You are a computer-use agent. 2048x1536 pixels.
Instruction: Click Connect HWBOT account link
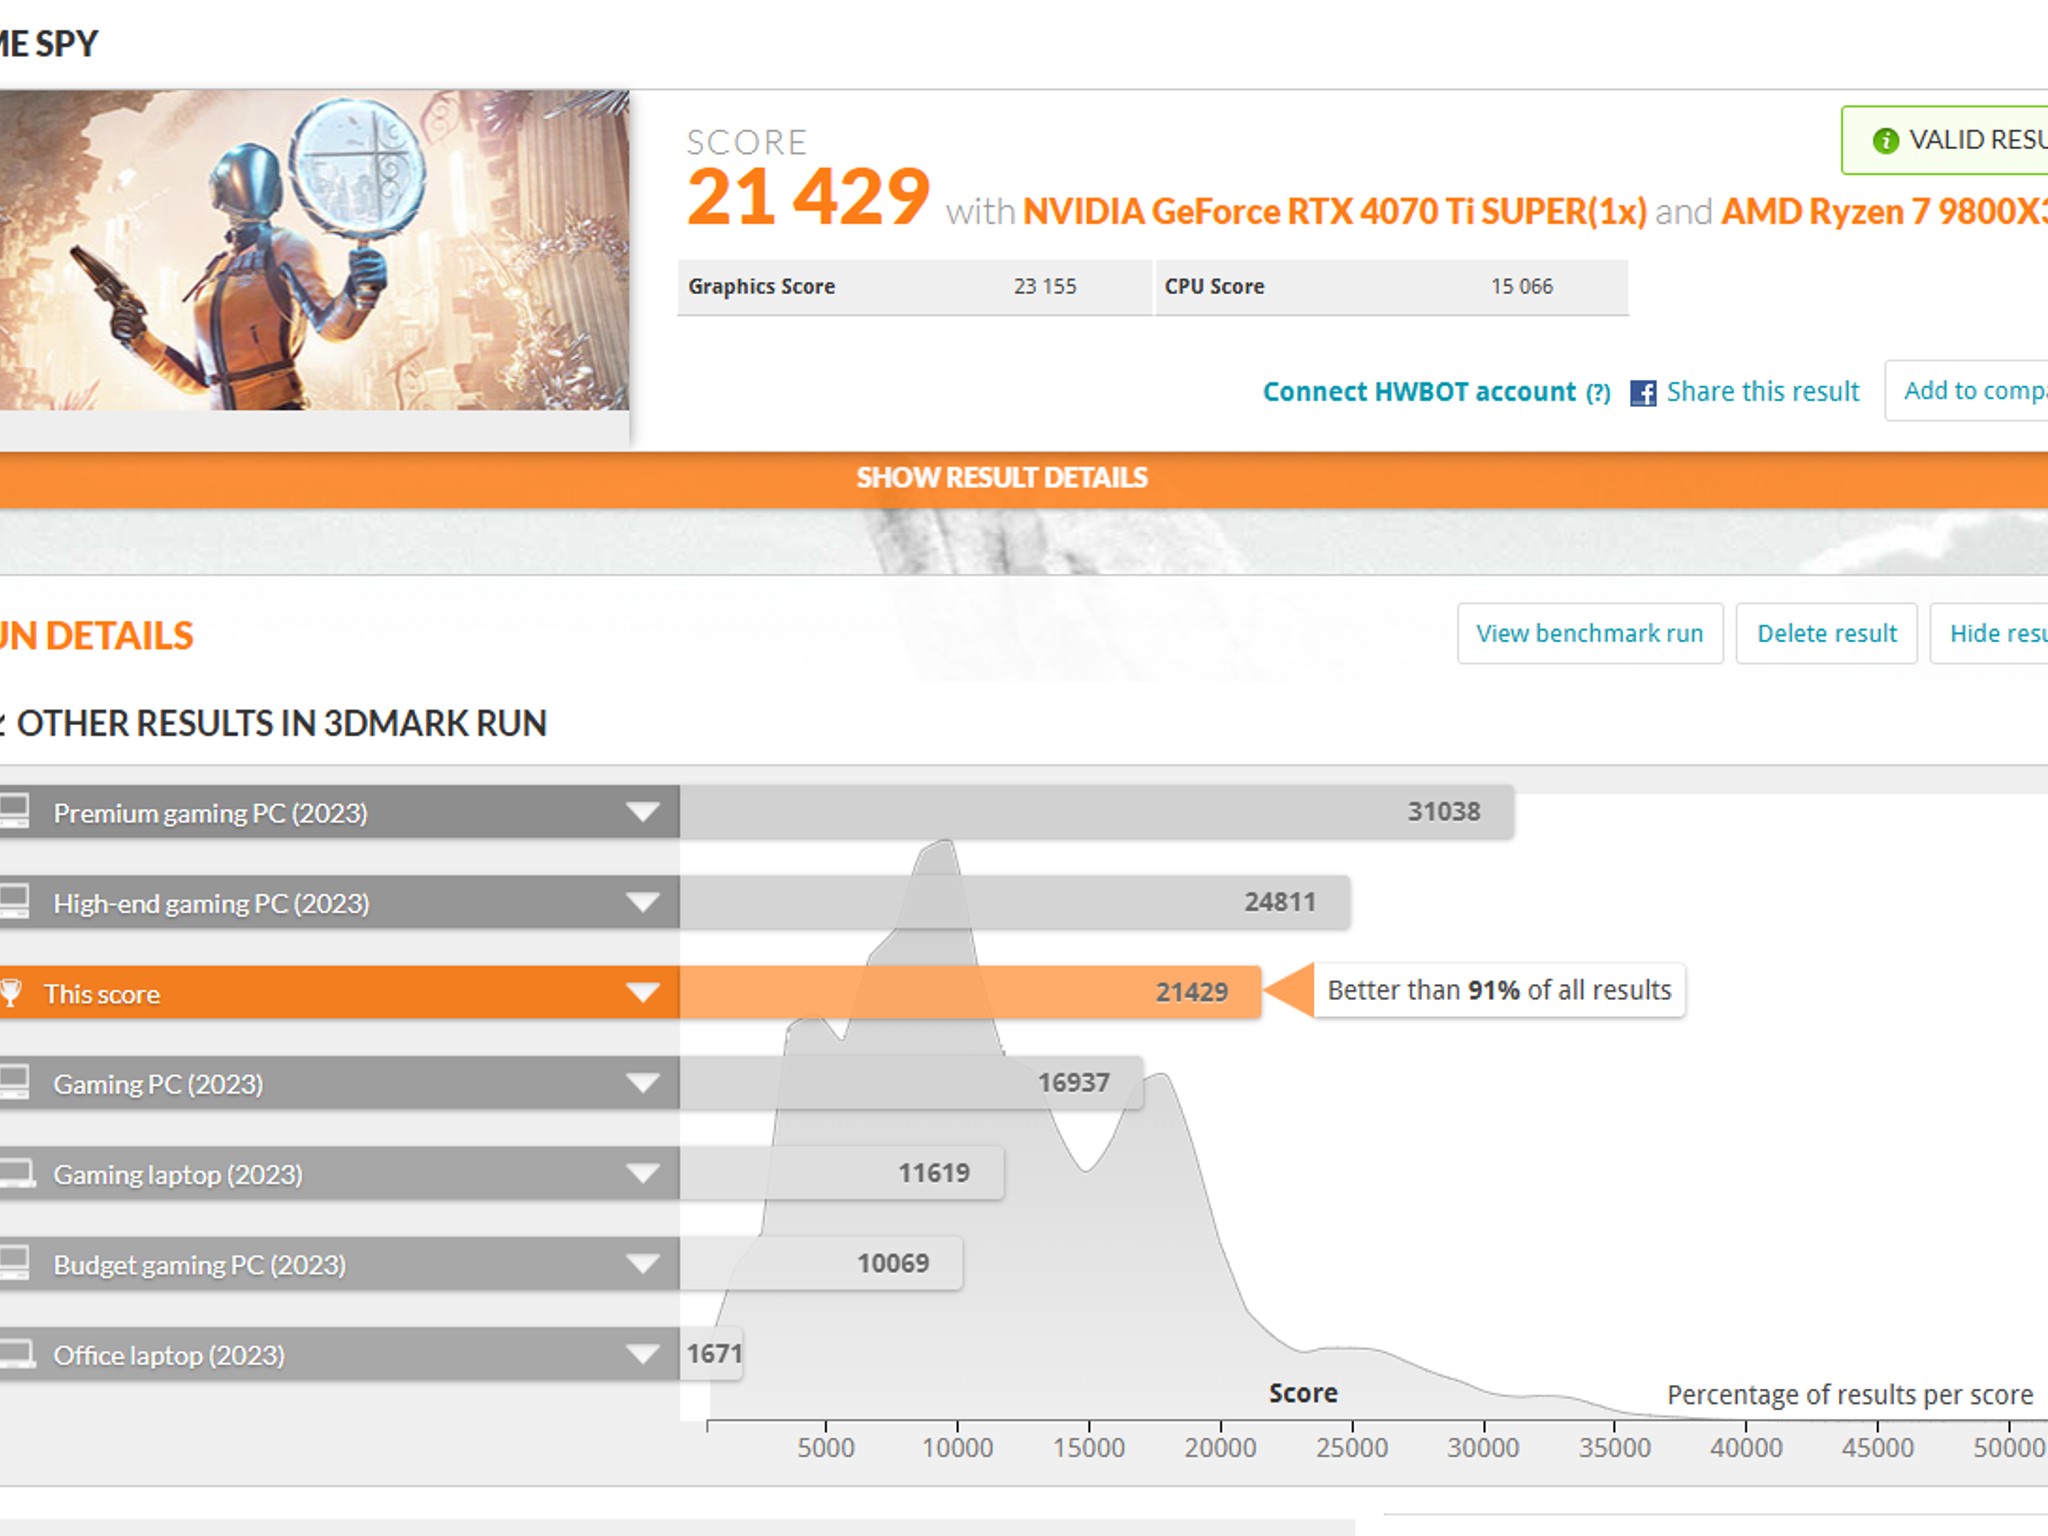click(x=1419, y=392)
